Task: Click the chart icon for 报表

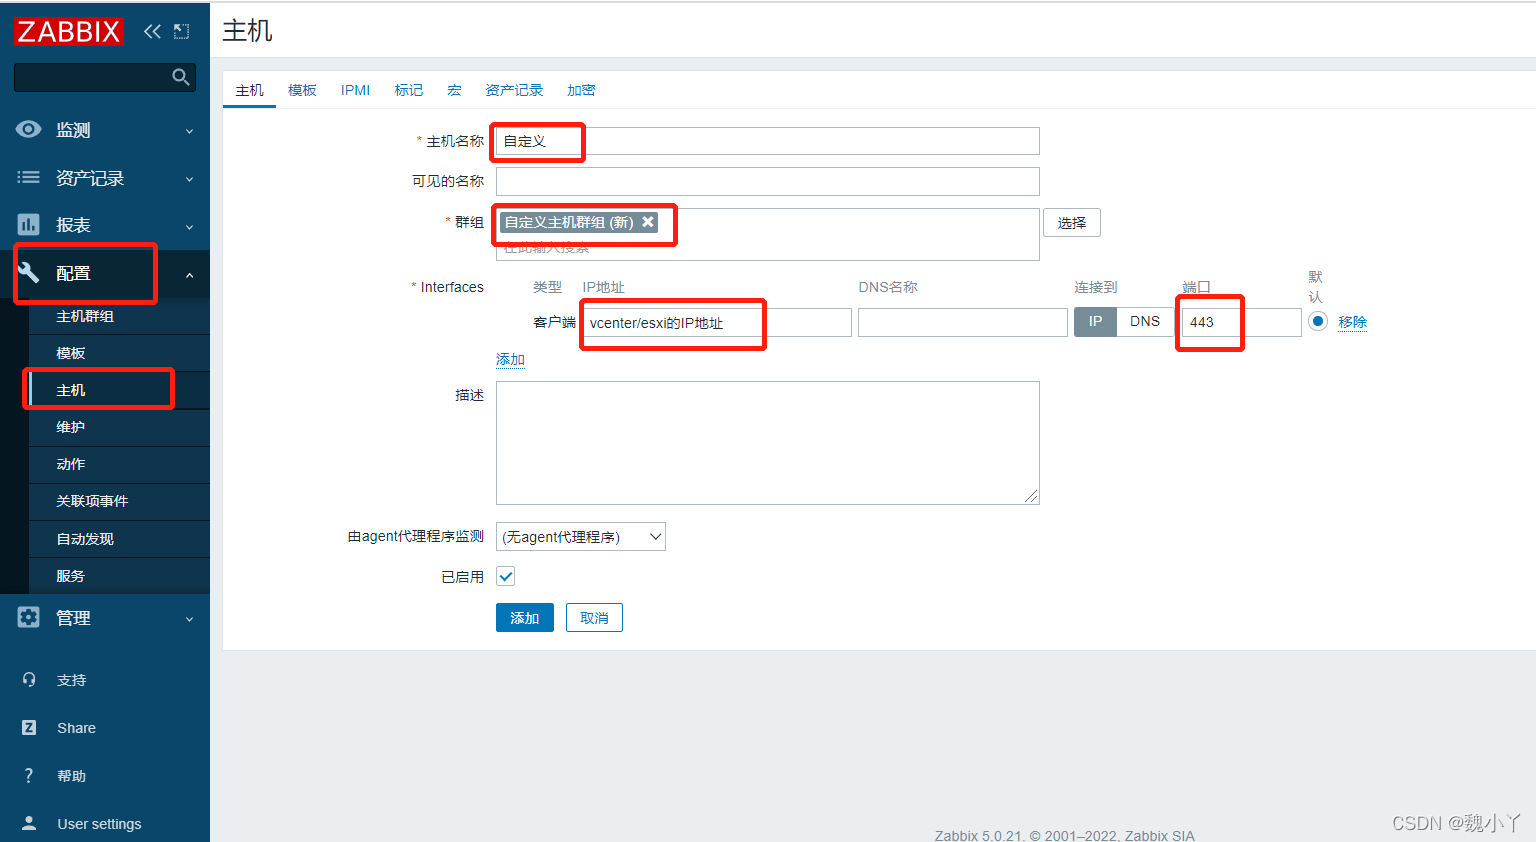Action: [x=28, y=224]
